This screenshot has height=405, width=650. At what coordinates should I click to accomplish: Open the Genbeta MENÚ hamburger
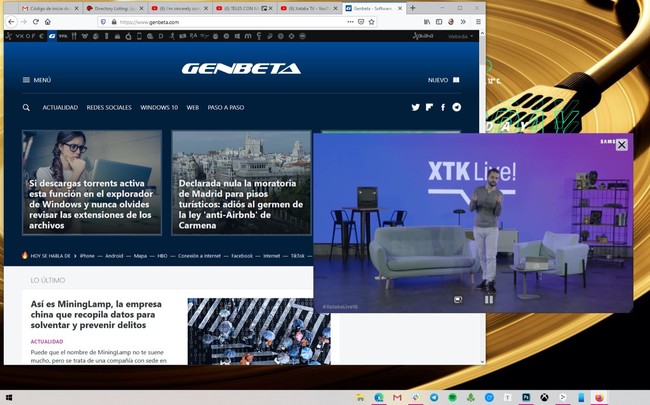click(x=37, y=80)
